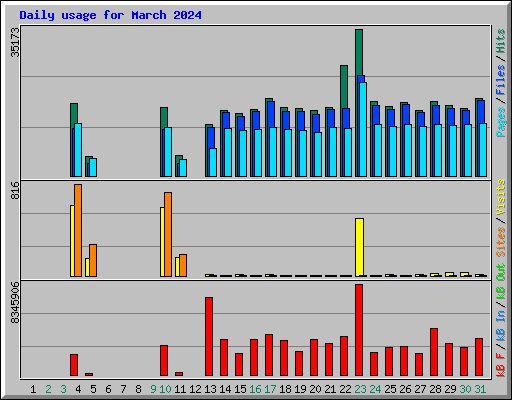Viewport: 512px width, 400px height.
Task: Click the 'Sites' legend label
Action: pyautogui.click(x=501, y=242)
